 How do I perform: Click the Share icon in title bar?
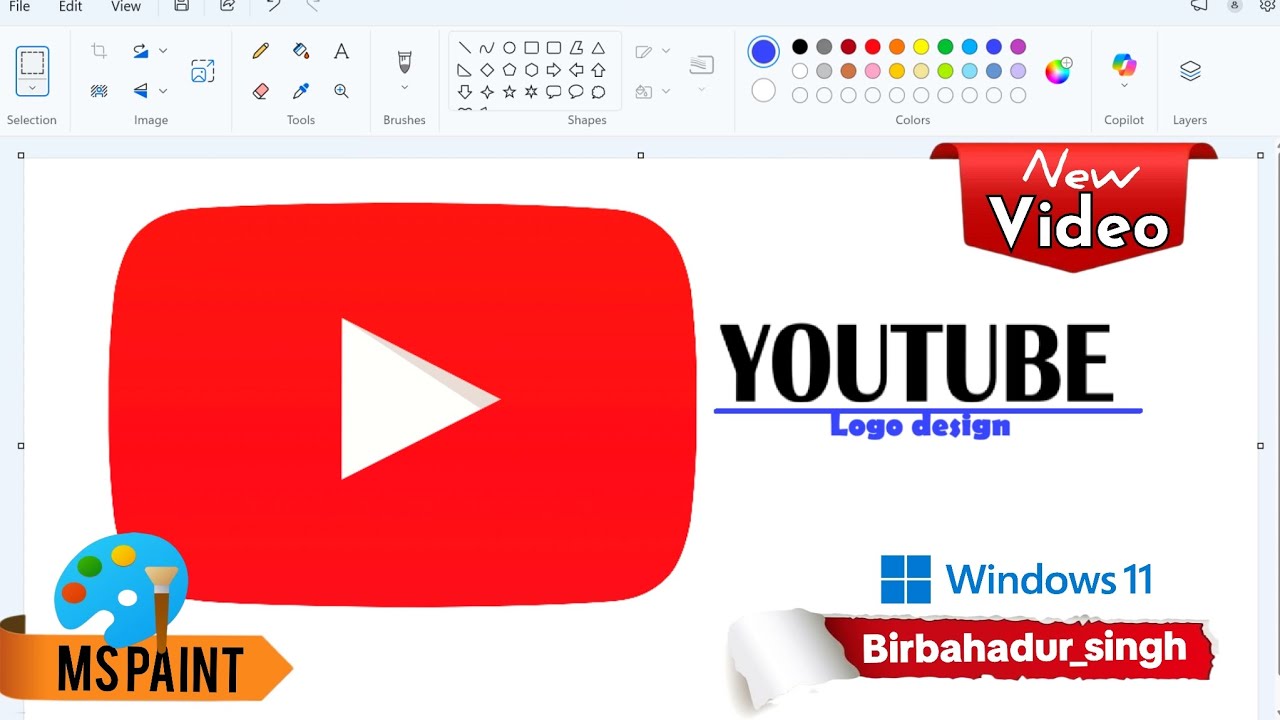[227, 6]
